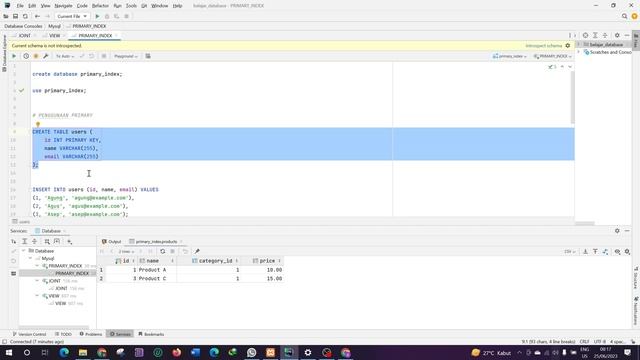
Task: Open query history clock icon
Action: (x=26, y=56)
